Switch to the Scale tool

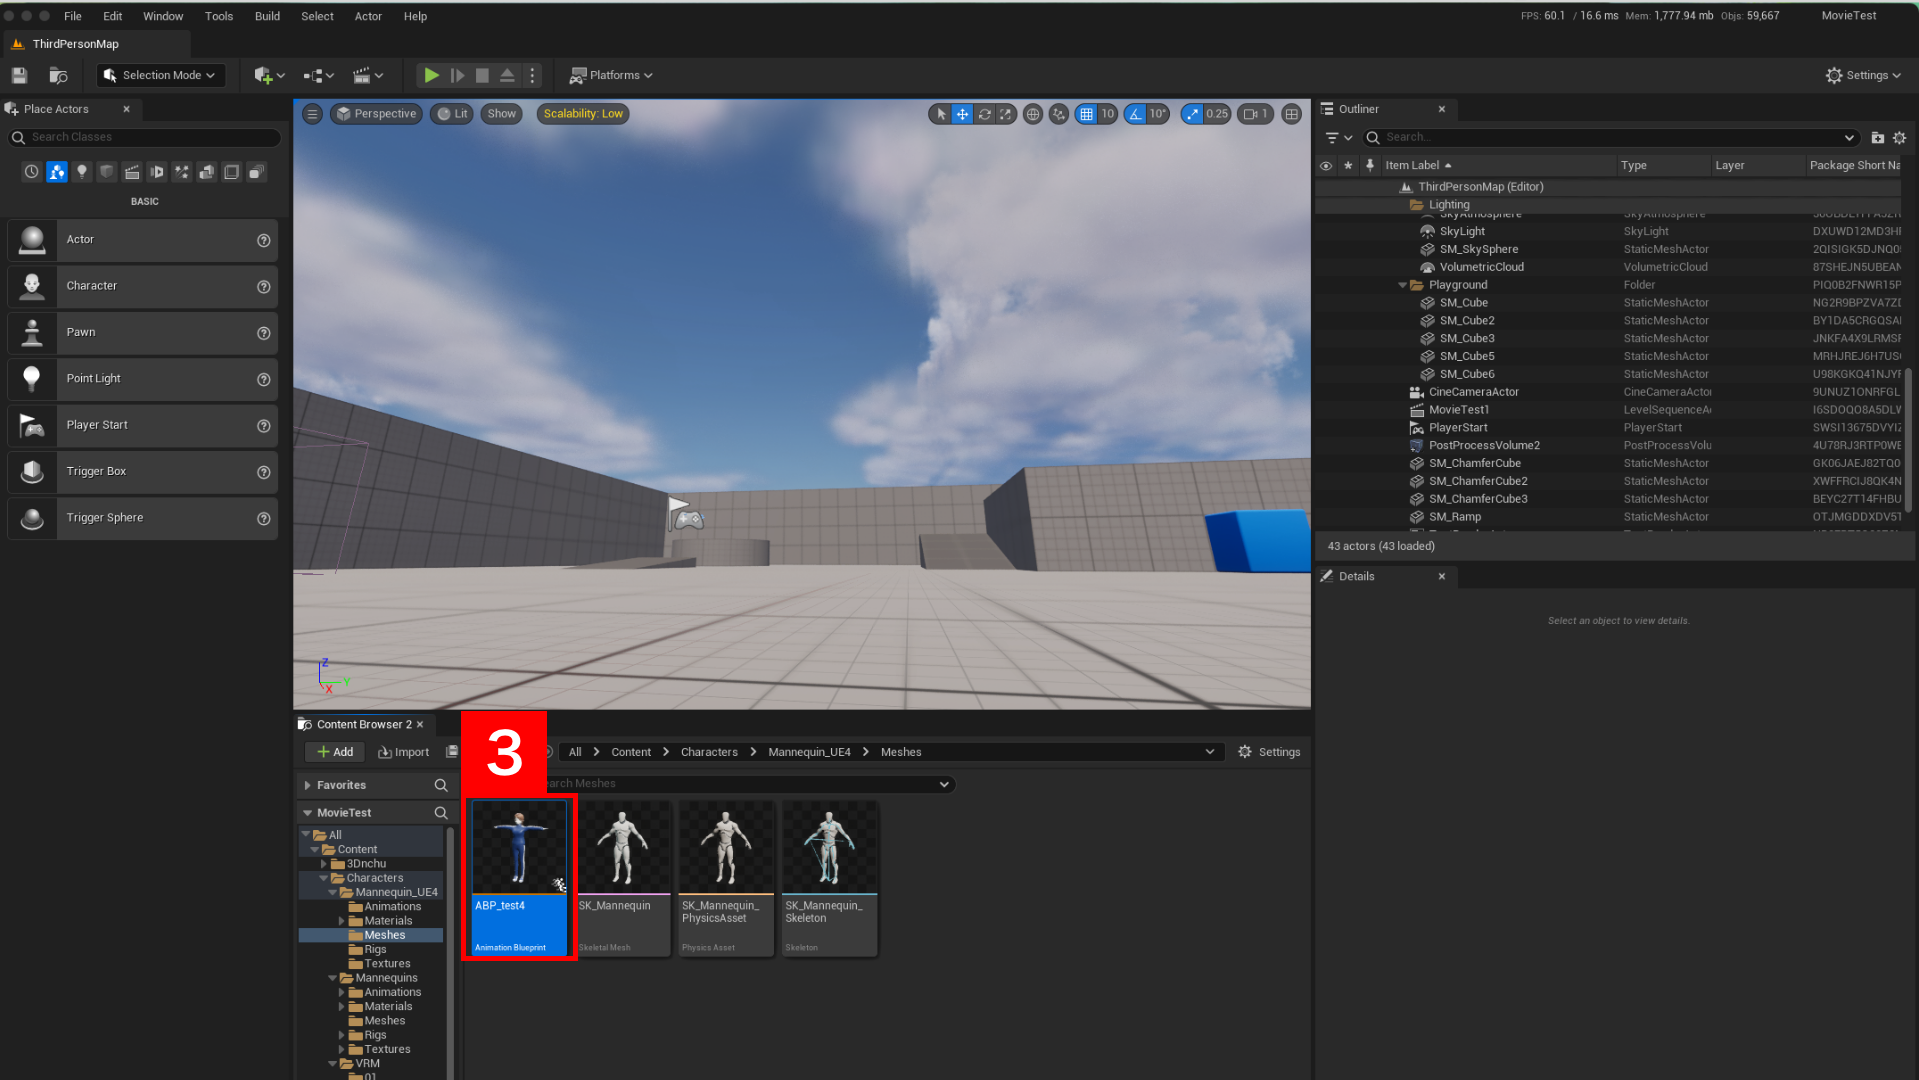click(x=1007, y=113)
